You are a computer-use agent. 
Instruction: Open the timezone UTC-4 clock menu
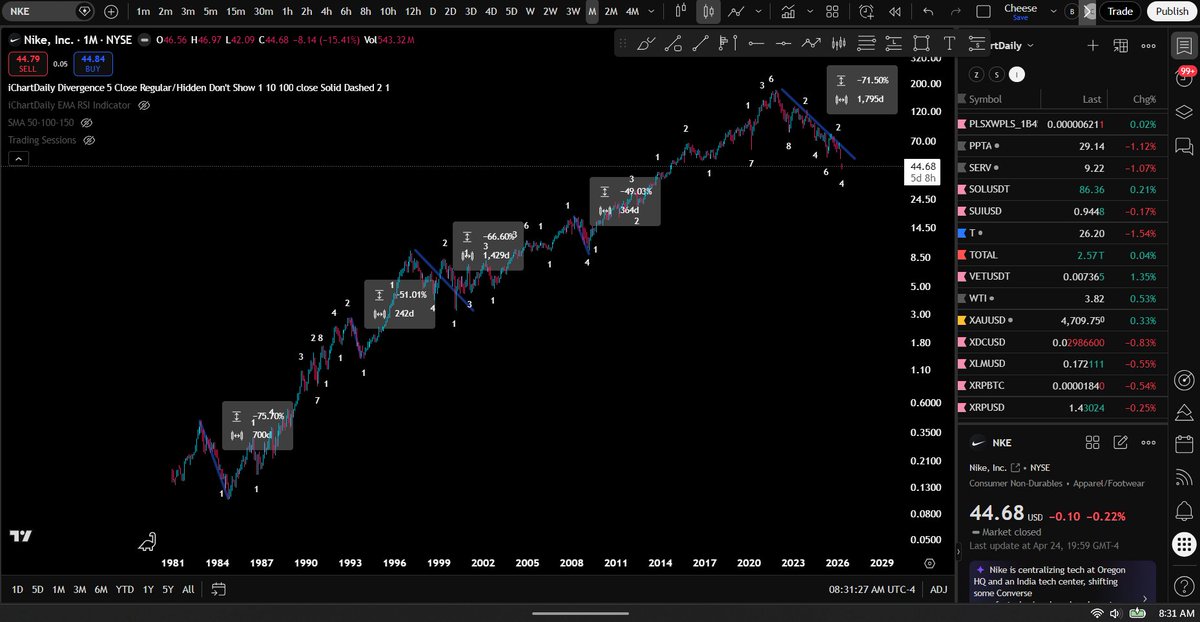pos(873,589)
